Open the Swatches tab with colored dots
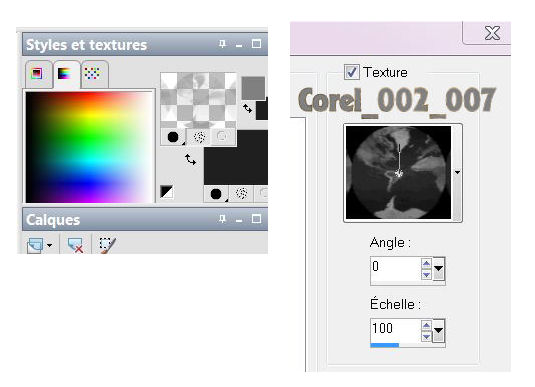535x387 pixels. click(92, 73)
